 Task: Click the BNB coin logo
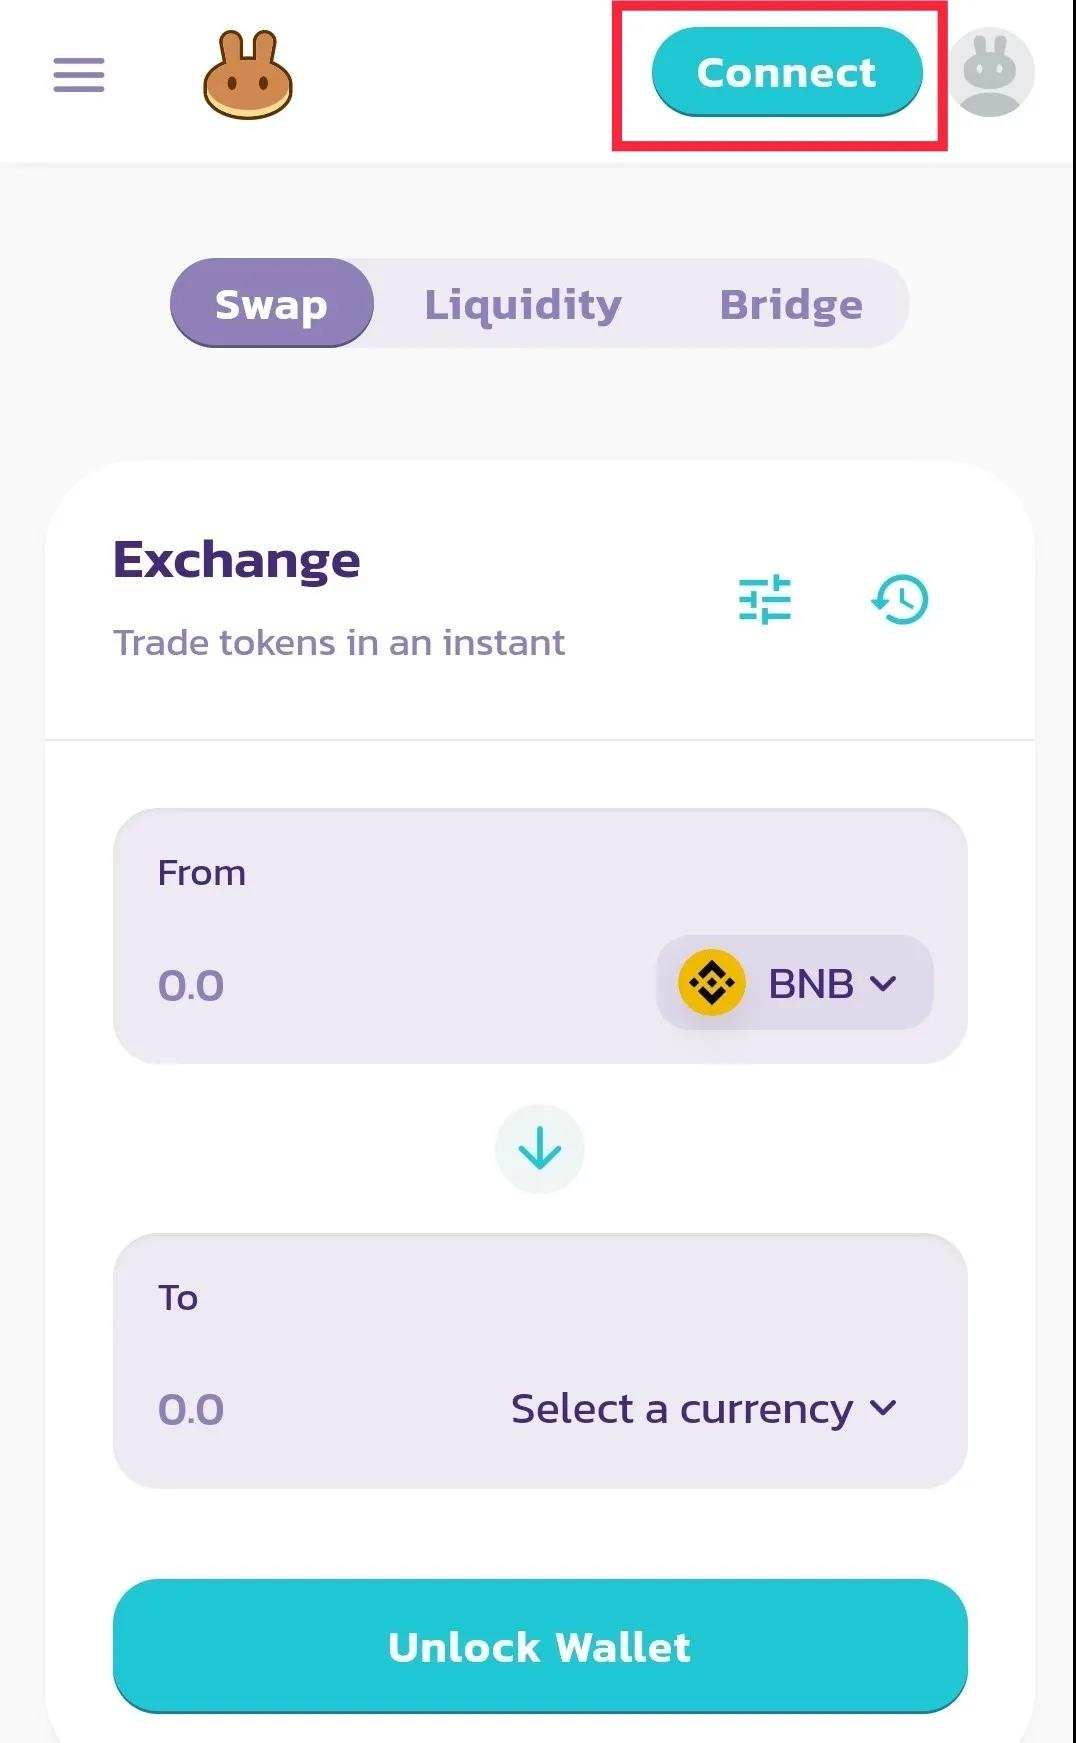pyautogui.click(x=711, y=983)
